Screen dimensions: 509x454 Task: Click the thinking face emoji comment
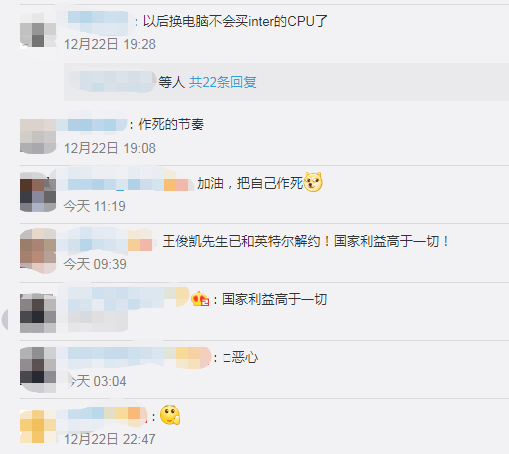click(170, 415)
